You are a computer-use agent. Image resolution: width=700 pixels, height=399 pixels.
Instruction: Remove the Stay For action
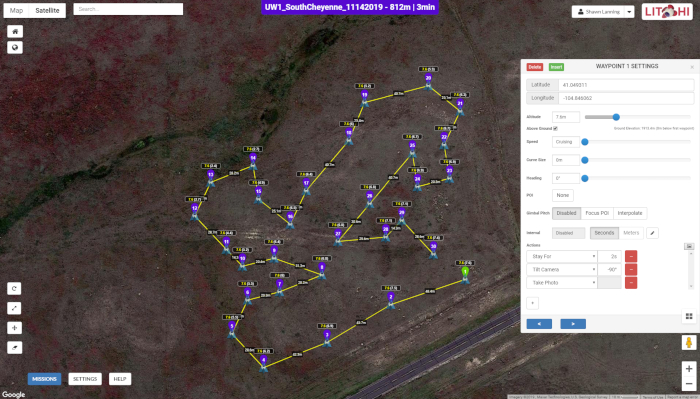coord(631,256)
